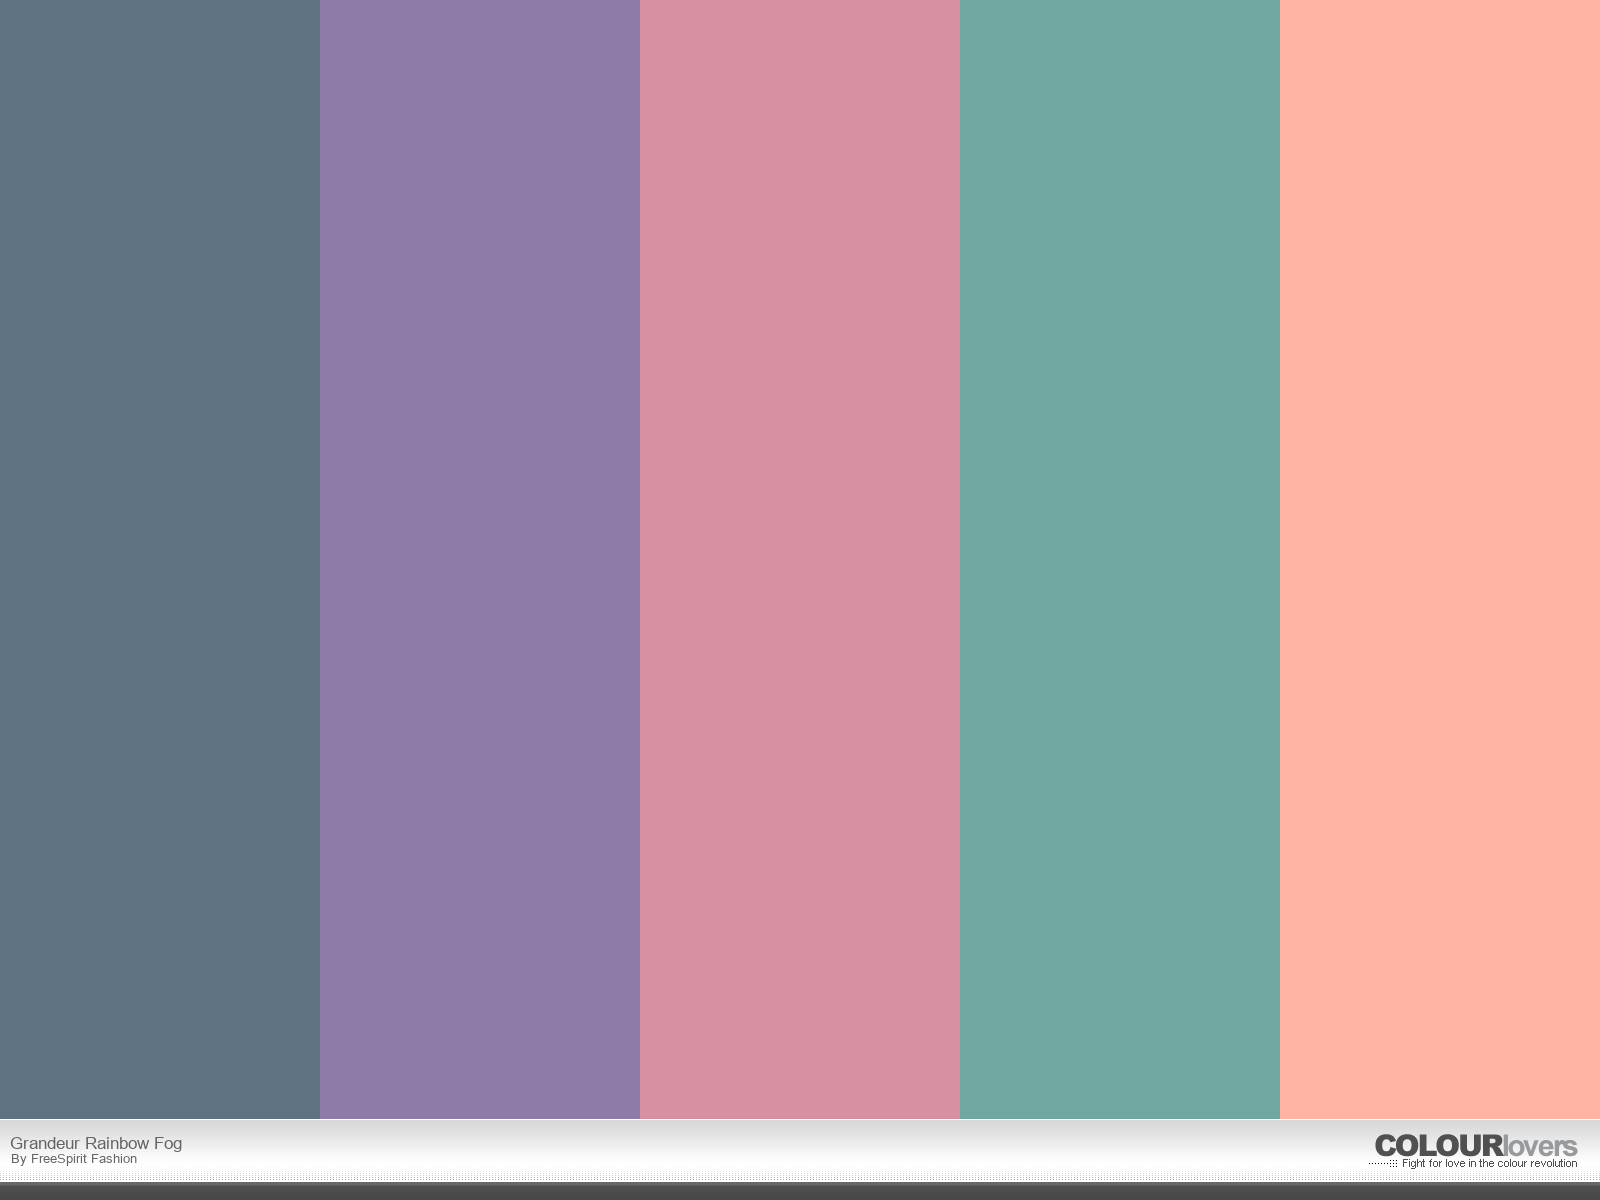Click the 'By FreeSpirit Fashion' author text
The height and width of the screenshot is (1200, 1600).
coord(74,1159)
